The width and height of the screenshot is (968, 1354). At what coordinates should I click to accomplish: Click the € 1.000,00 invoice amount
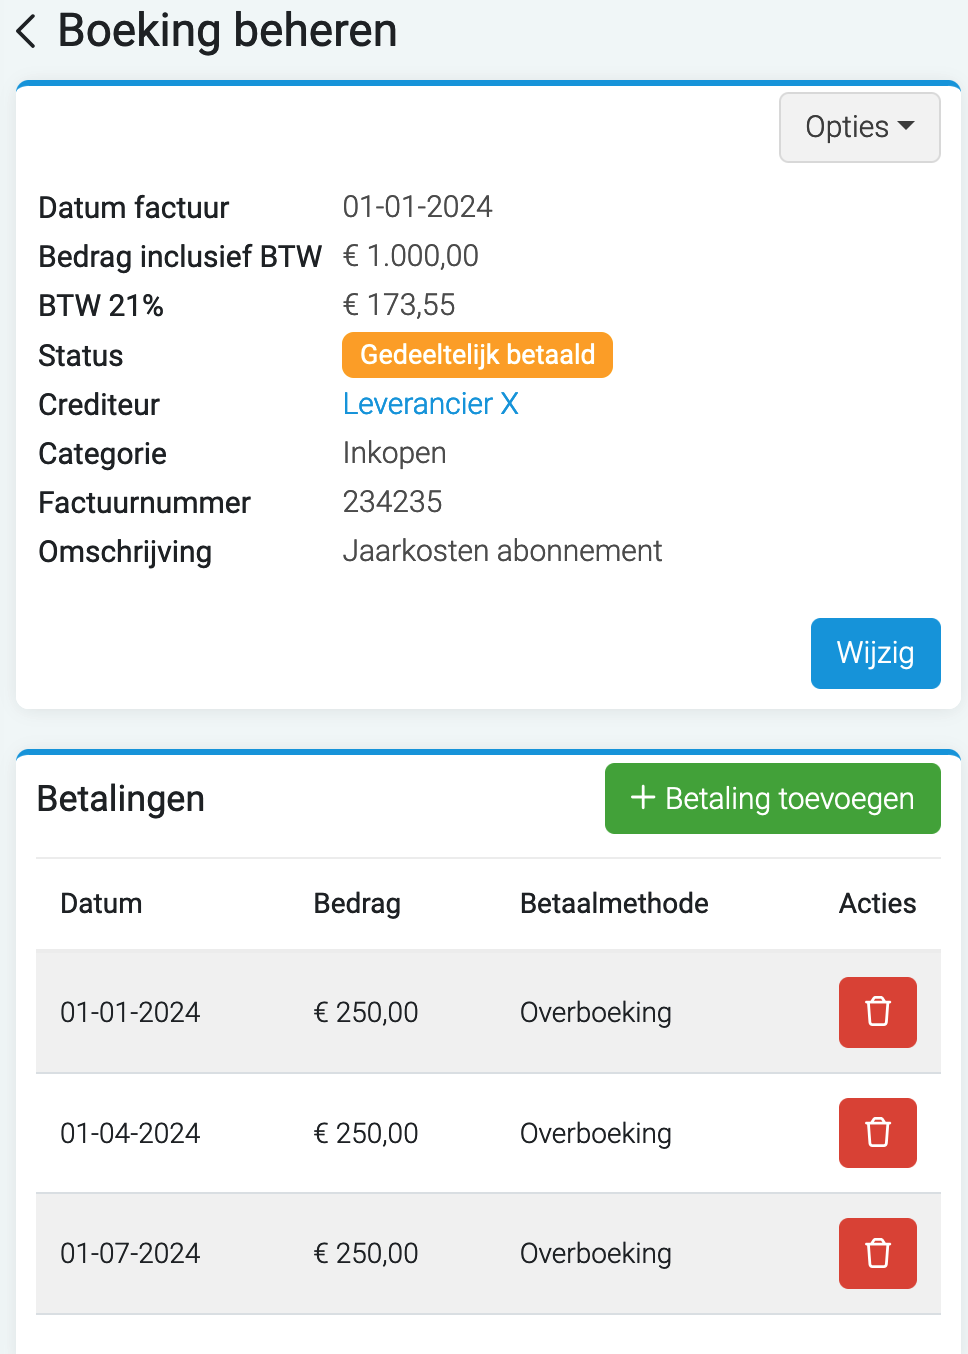[x=410, y=256]
